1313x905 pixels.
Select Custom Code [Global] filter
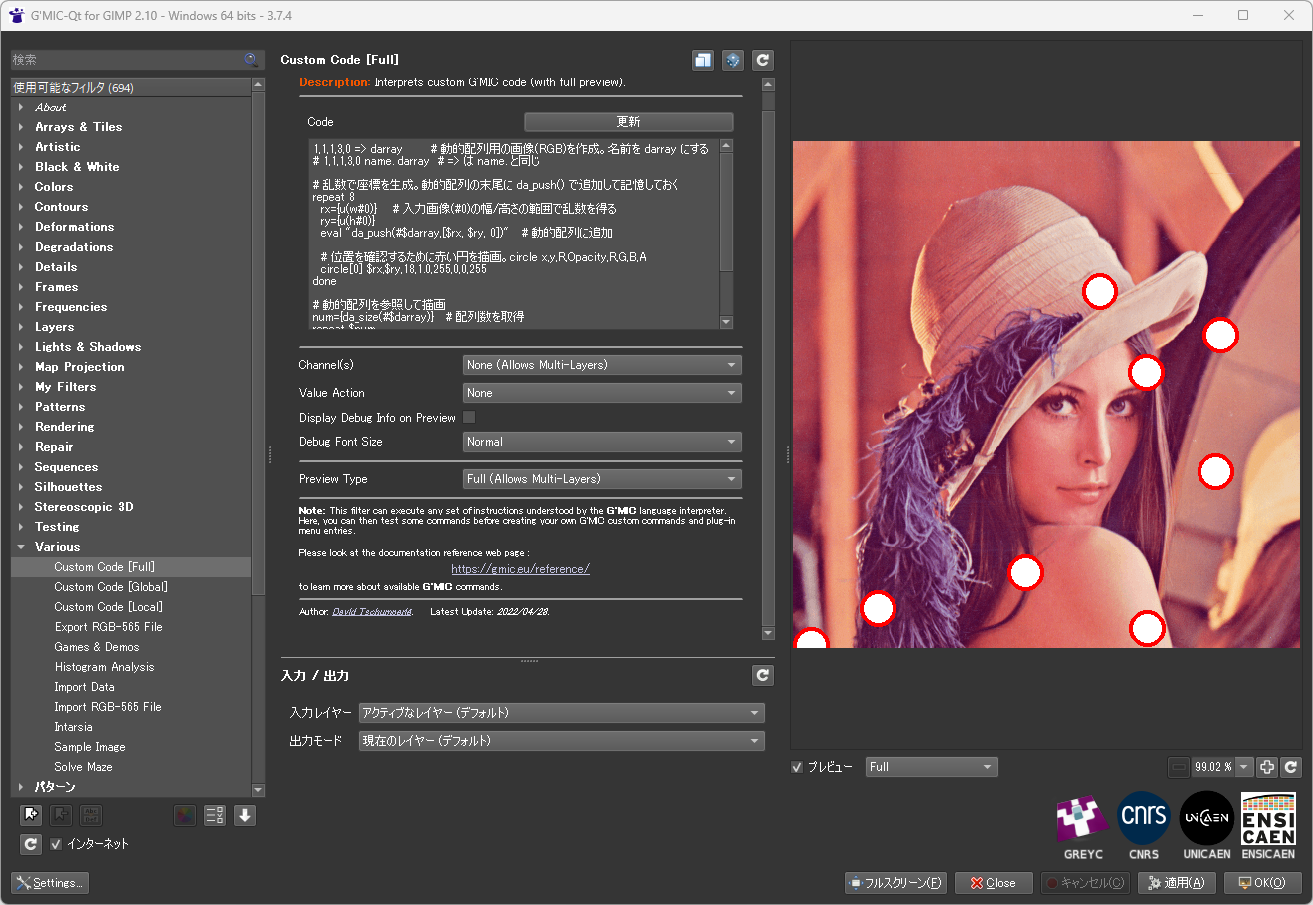pos(111,587)
